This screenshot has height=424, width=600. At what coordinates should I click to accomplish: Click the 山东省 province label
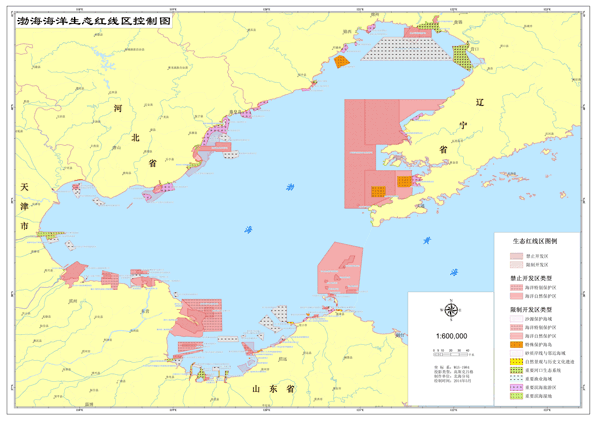[271, 388]
